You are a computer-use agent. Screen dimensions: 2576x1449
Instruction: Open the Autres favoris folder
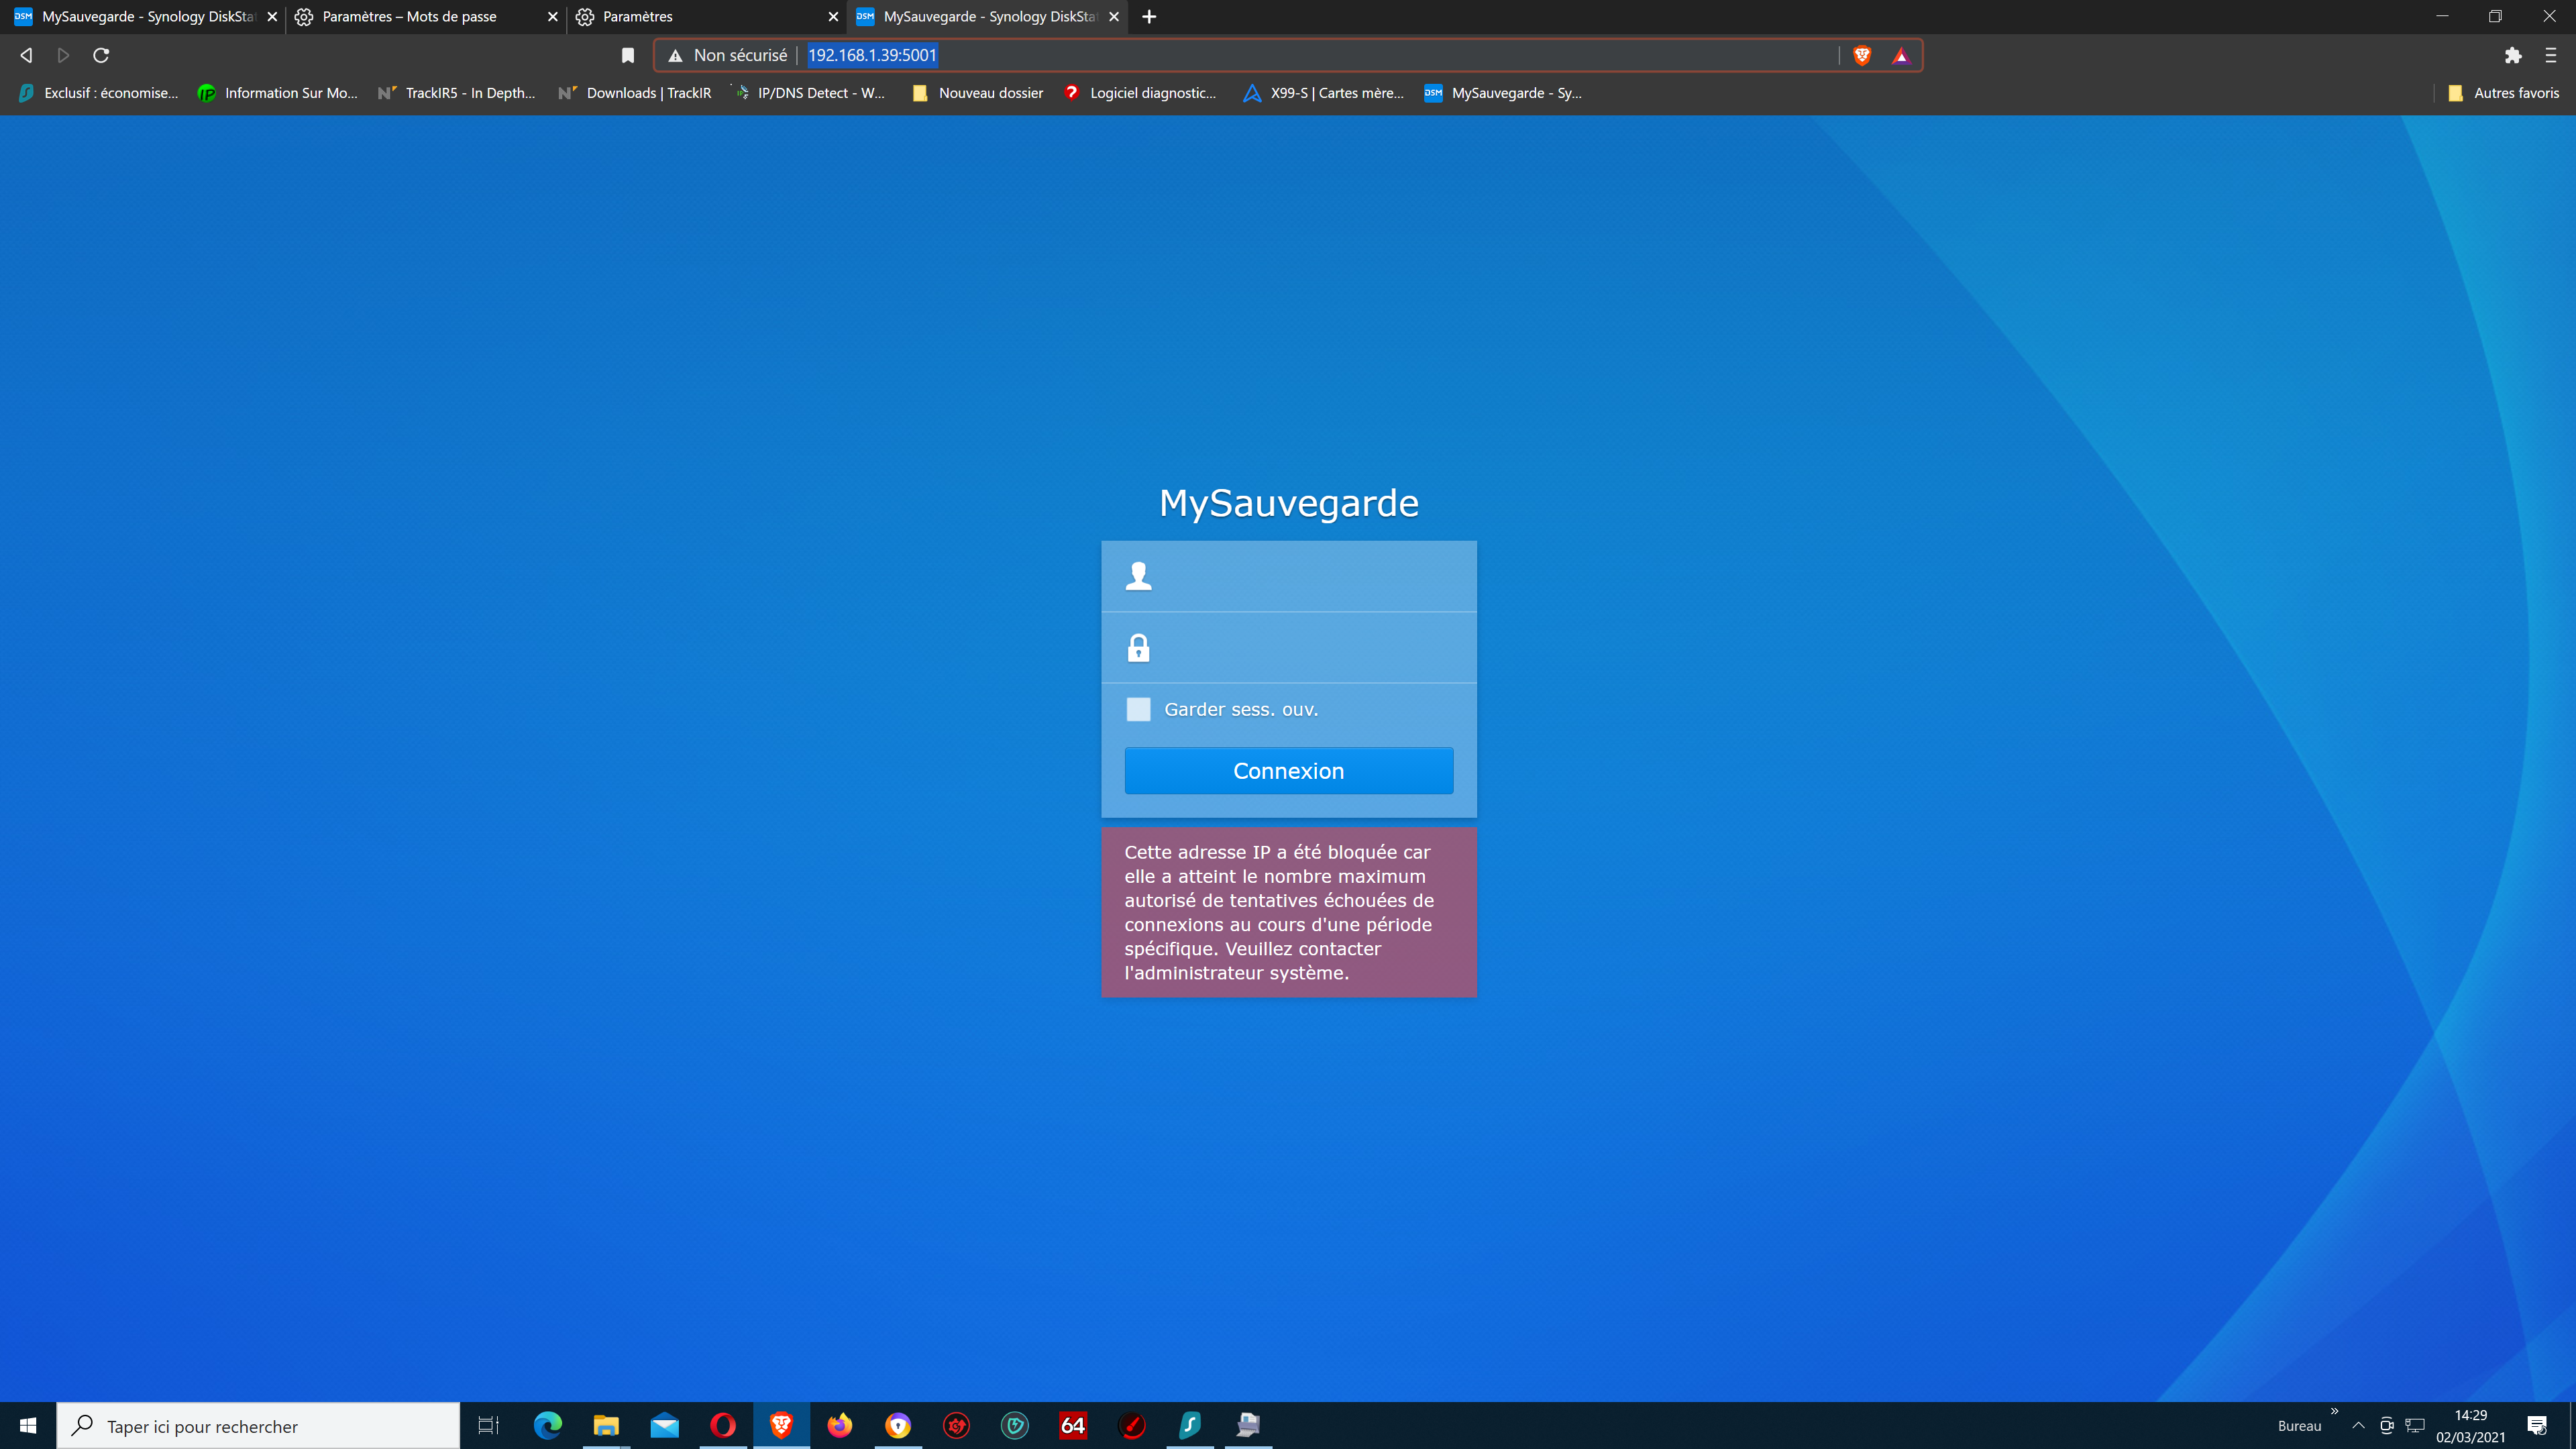(2503, 93)
